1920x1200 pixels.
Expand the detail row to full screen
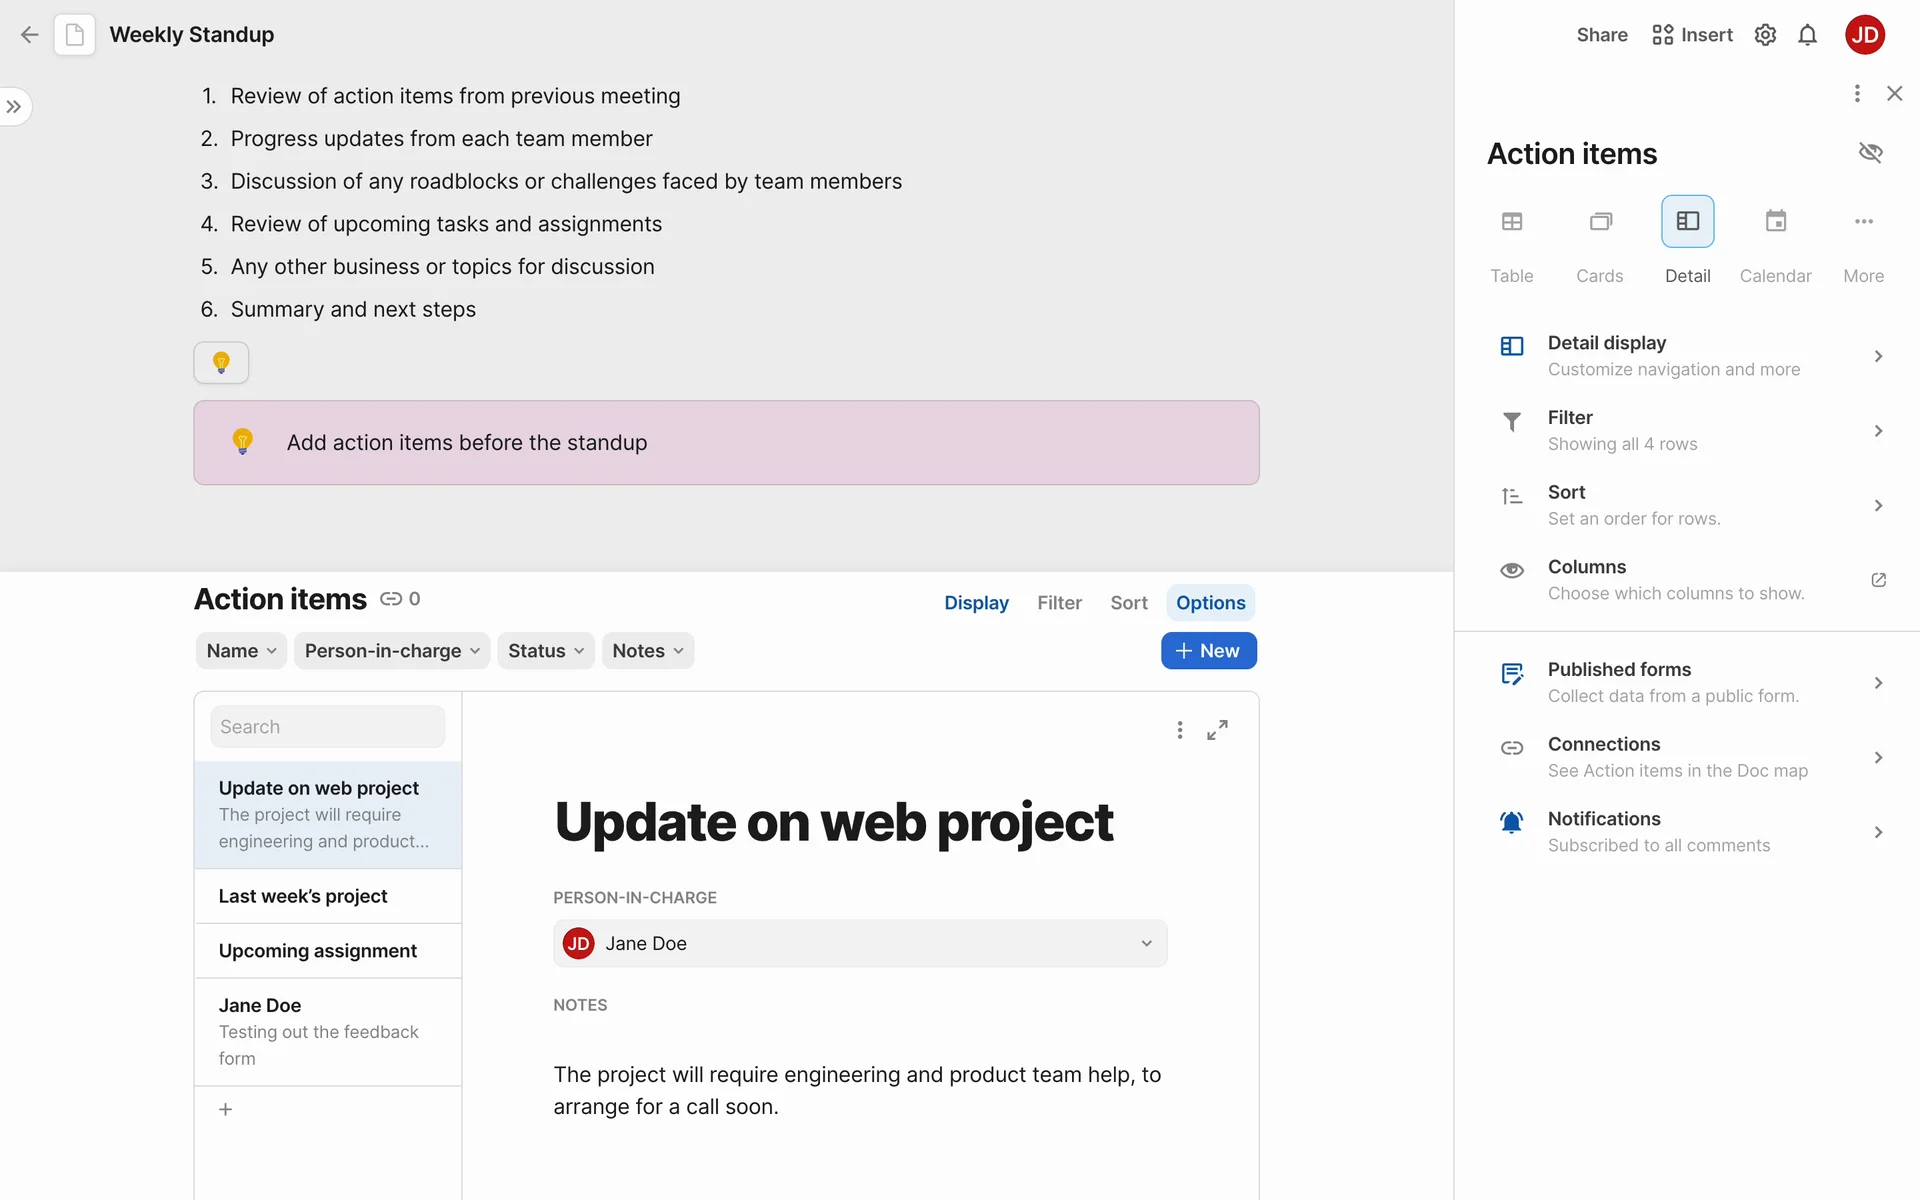pos(1217,730)
